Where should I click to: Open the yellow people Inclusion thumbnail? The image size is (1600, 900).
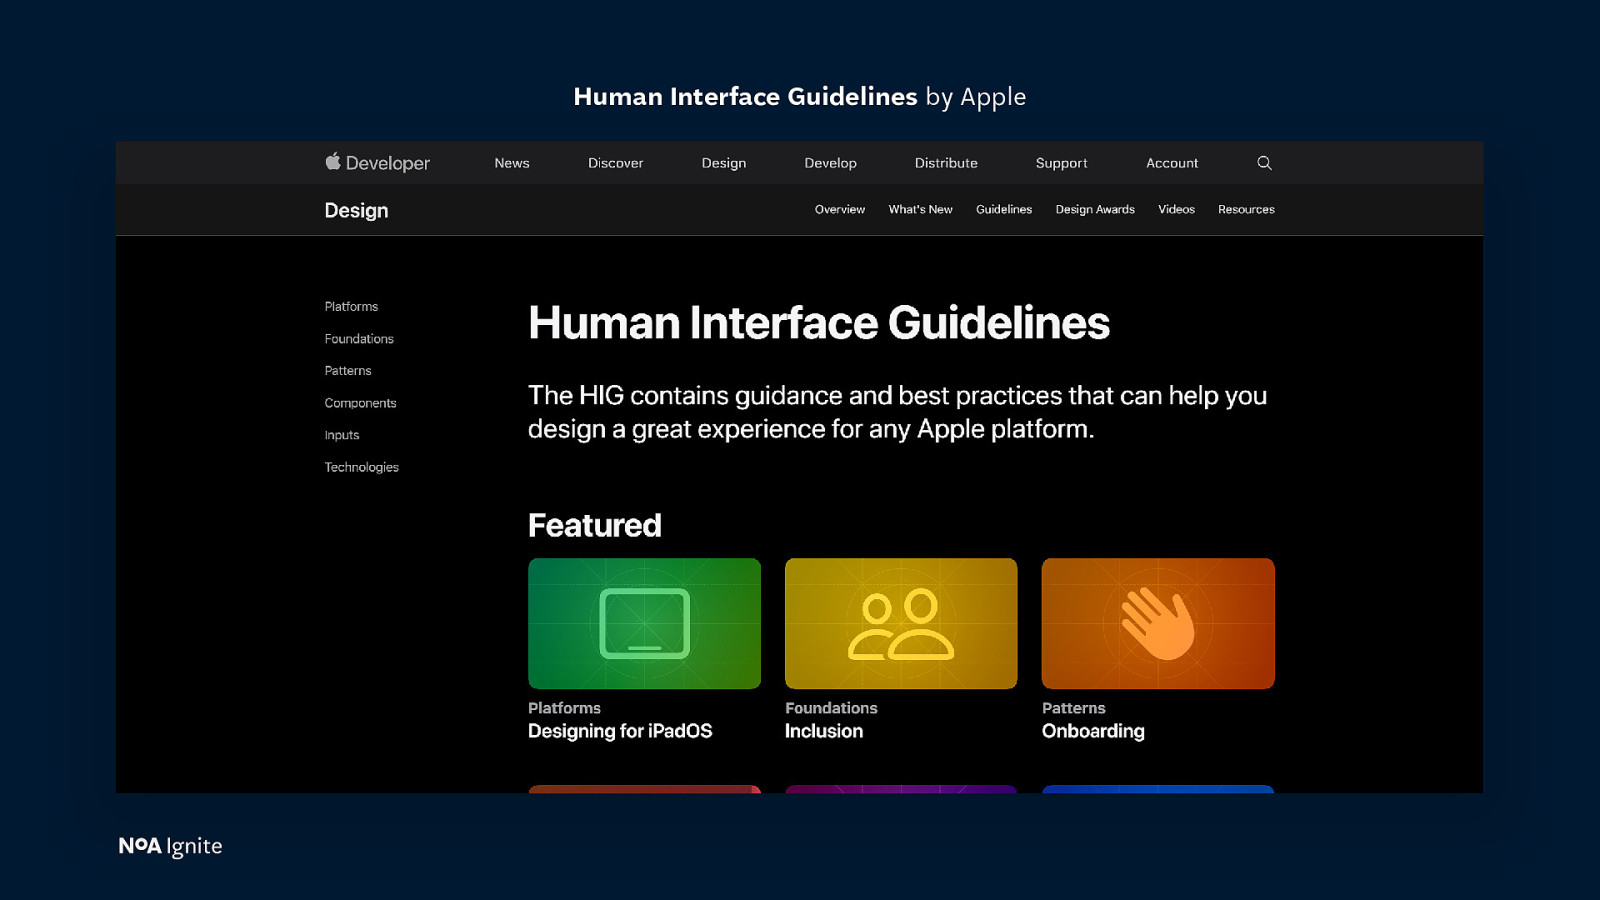click(901, 623)
